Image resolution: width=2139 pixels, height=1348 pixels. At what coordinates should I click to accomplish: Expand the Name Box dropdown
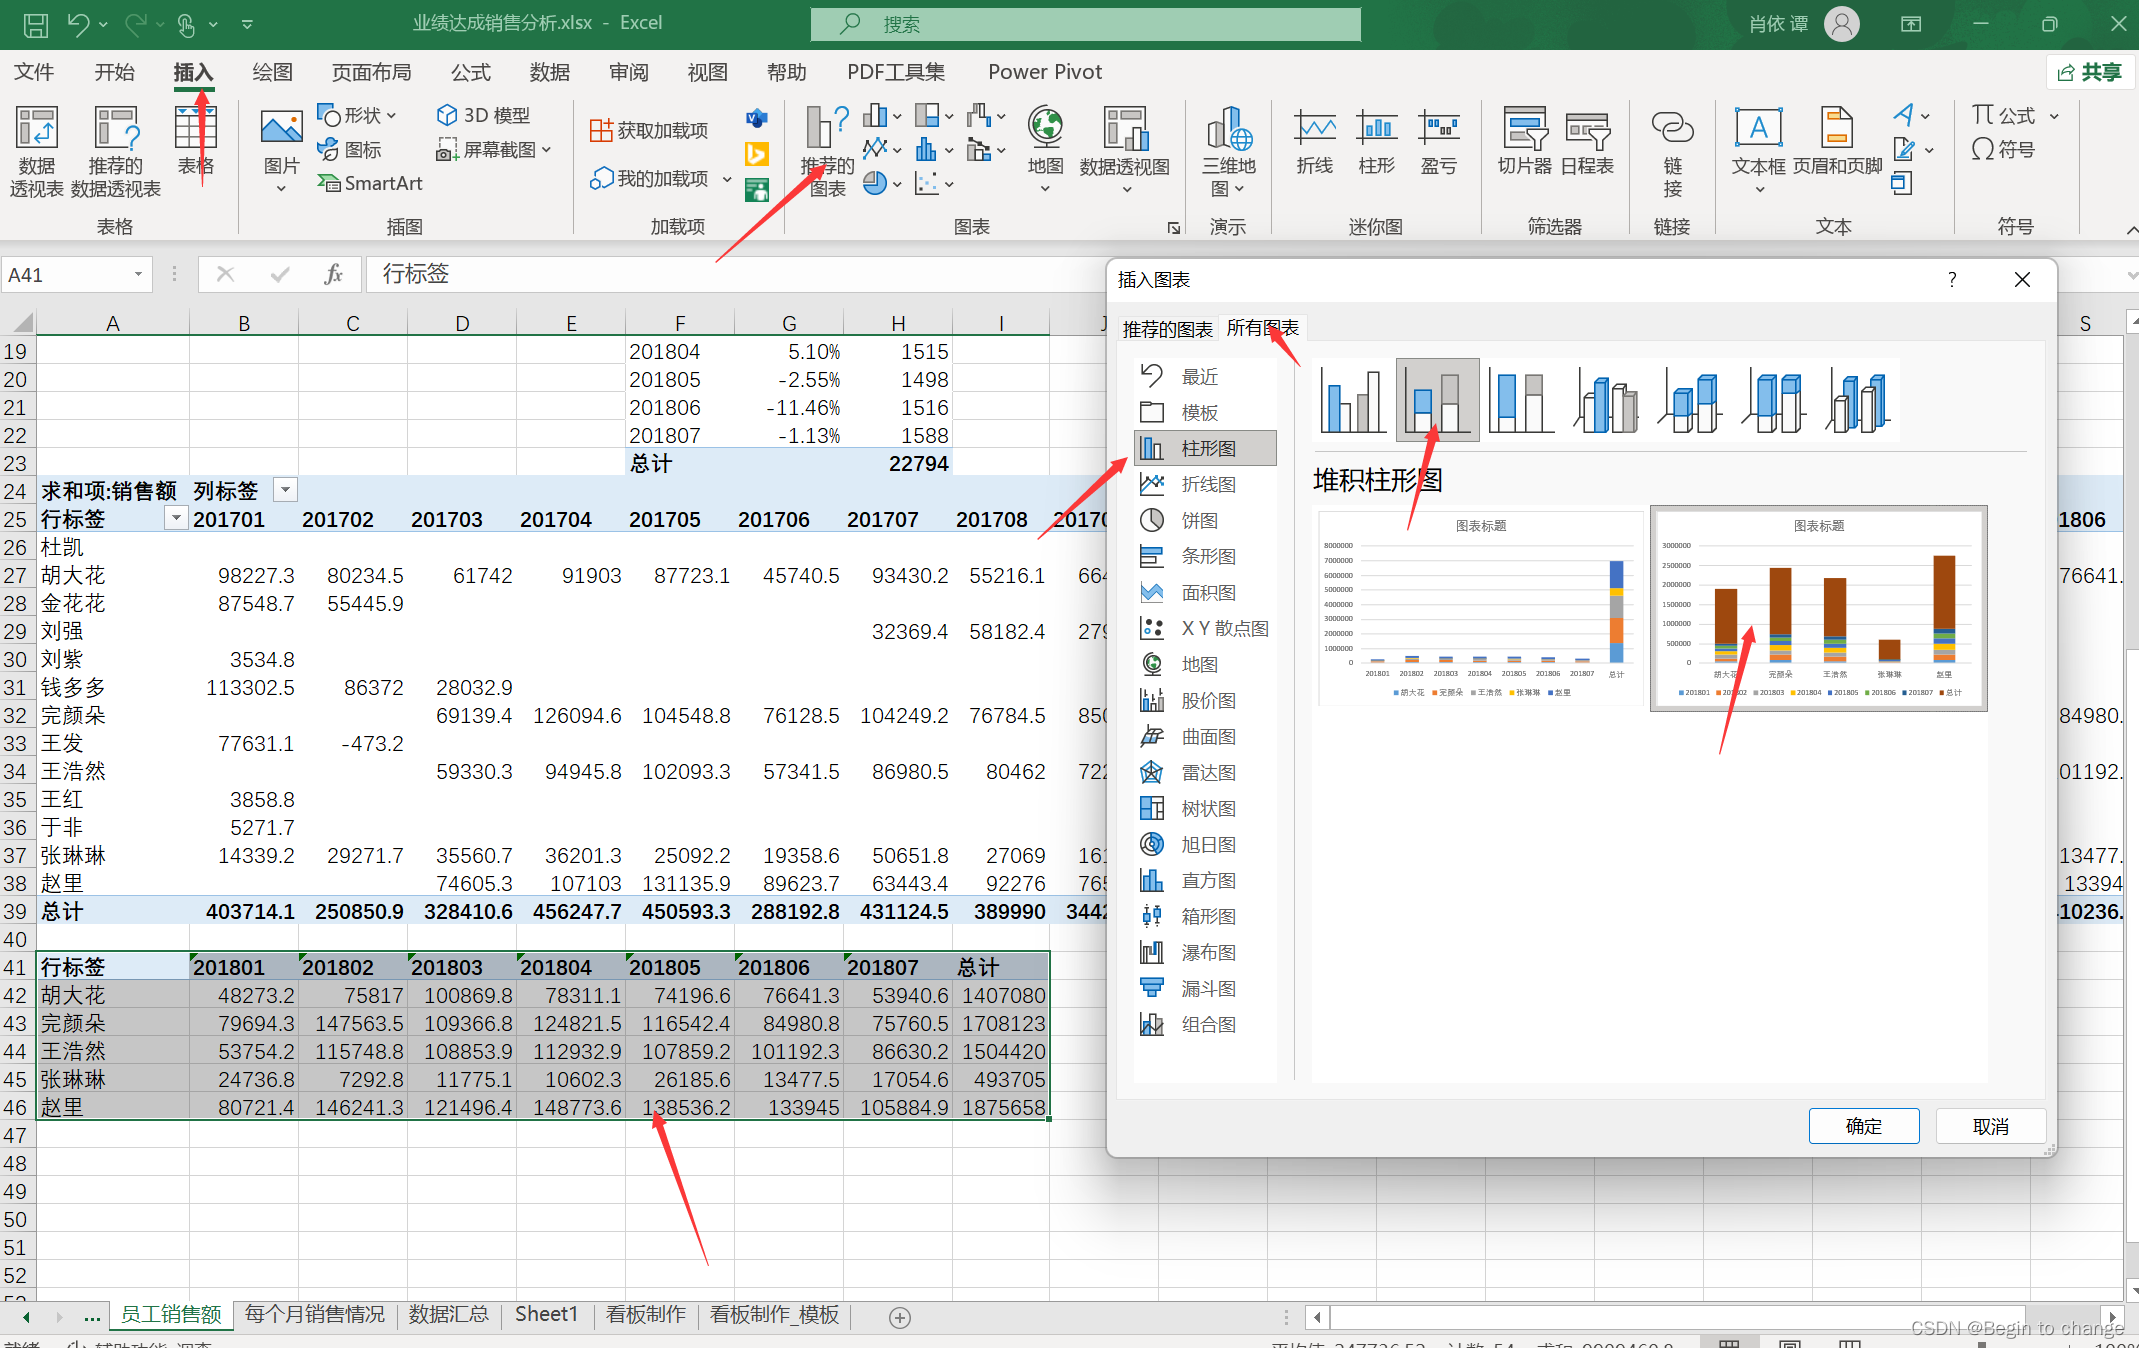(138, 275)
